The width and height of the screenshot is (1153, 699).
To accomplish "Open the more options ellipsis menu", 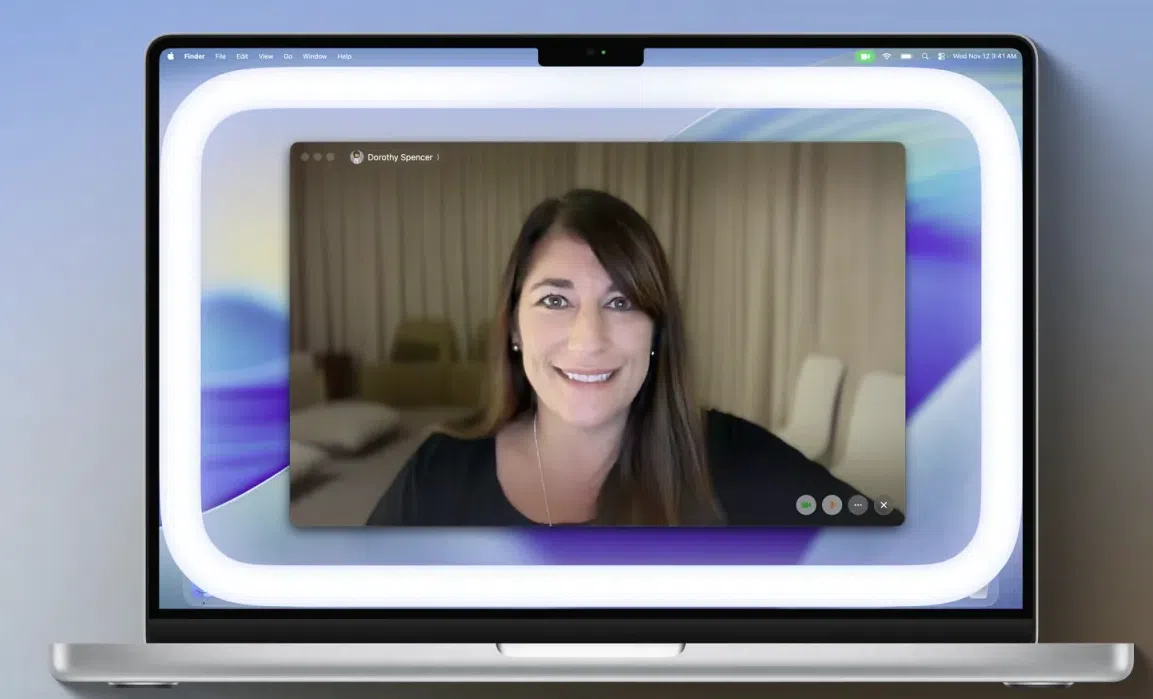I will pyautogui.click(x=858, y=505).
